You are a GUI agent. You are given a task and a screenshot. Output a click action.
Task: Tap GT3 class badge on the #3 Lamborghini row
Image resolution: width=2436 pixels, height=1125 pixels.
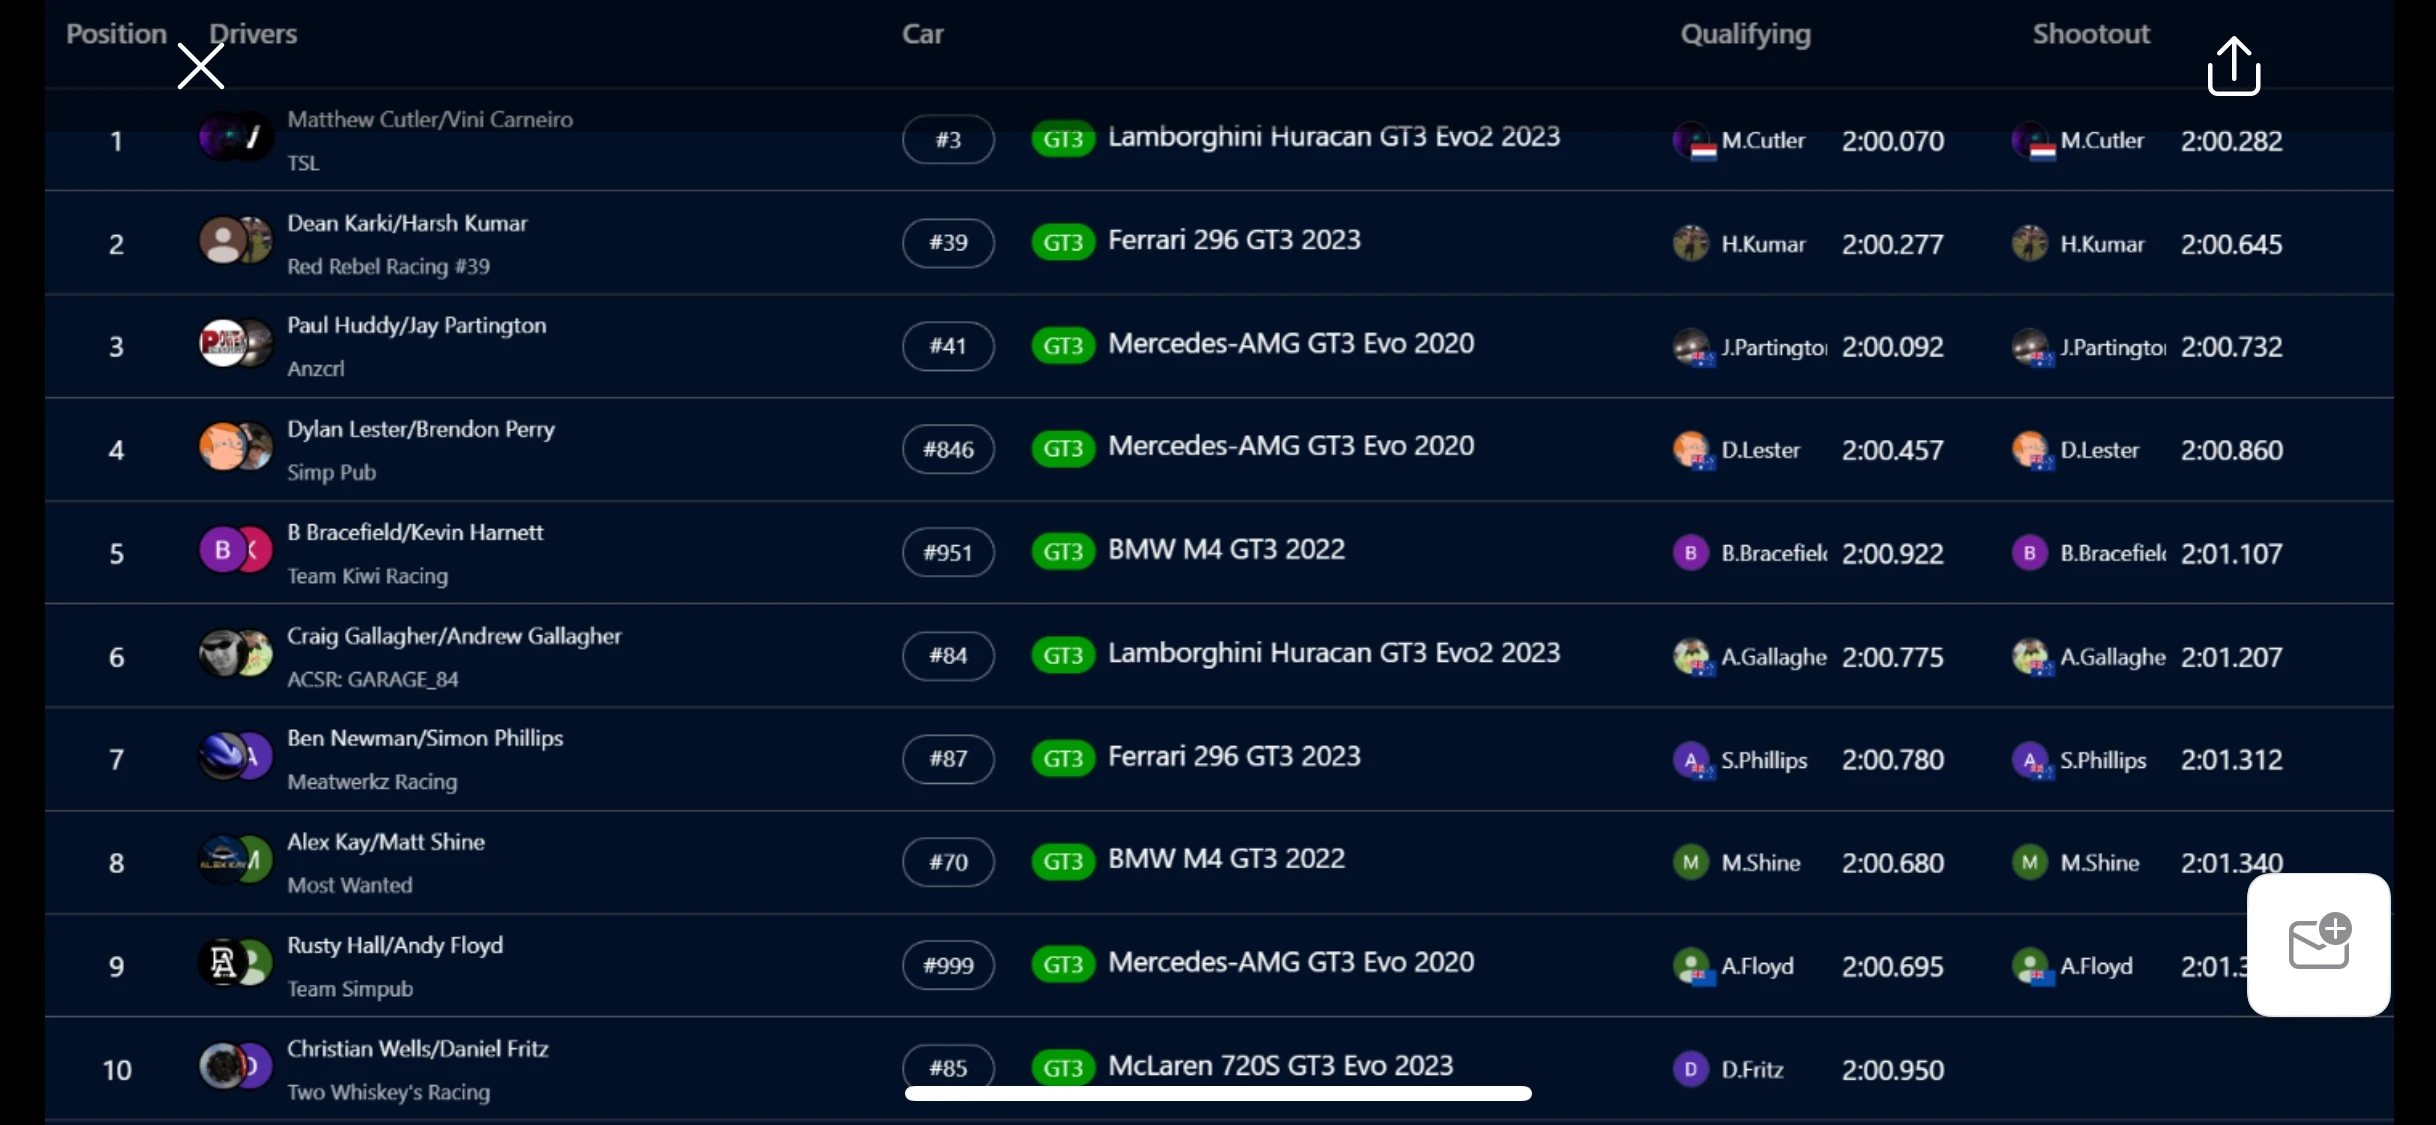1063,139
